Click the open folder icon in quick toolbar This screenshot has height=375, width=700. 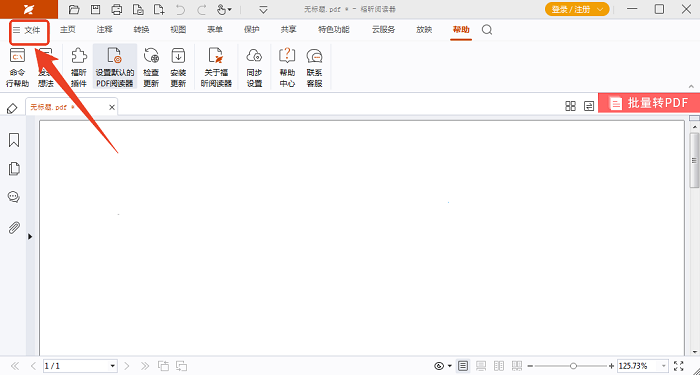click(74, 9)
